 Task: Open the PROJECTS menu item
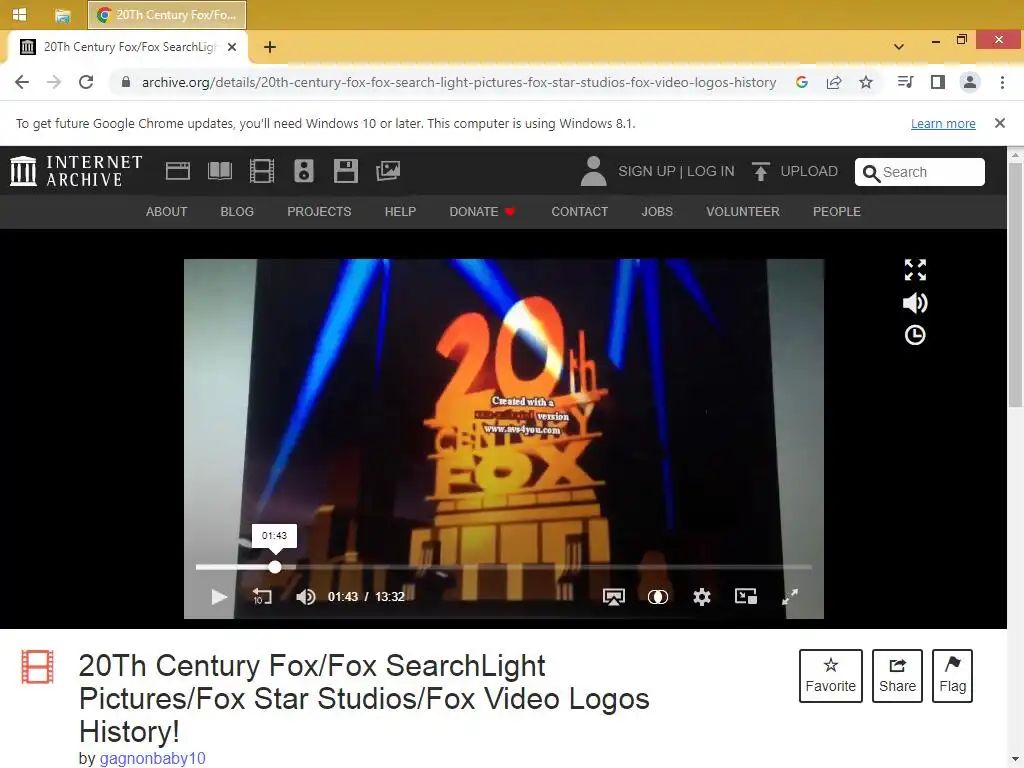[x=319, y=212]
